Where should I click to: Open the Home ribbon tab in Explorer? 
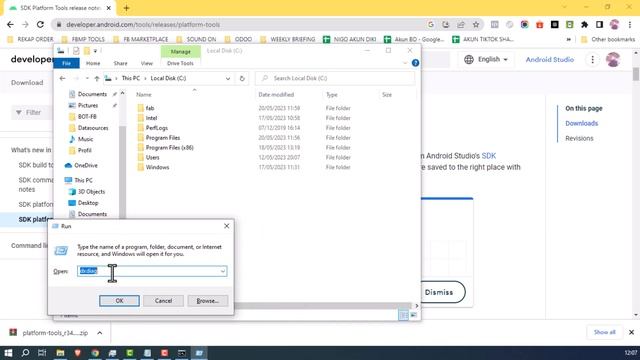[x=93, y=63]
